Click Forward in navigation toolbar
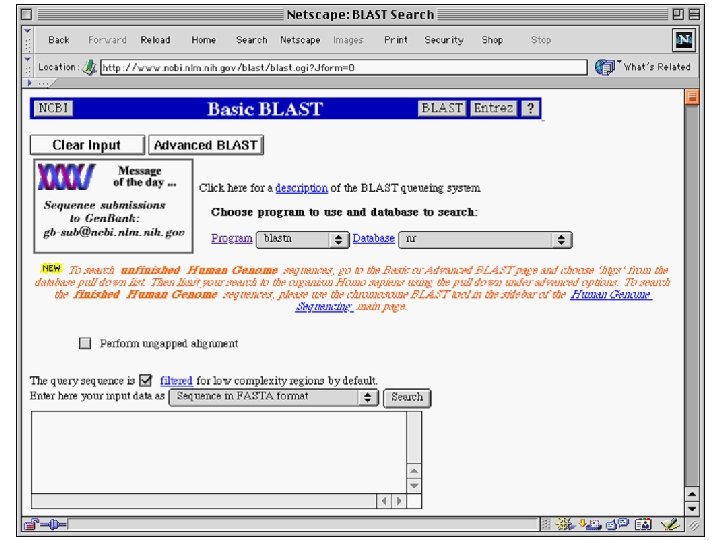 point(107,40)
